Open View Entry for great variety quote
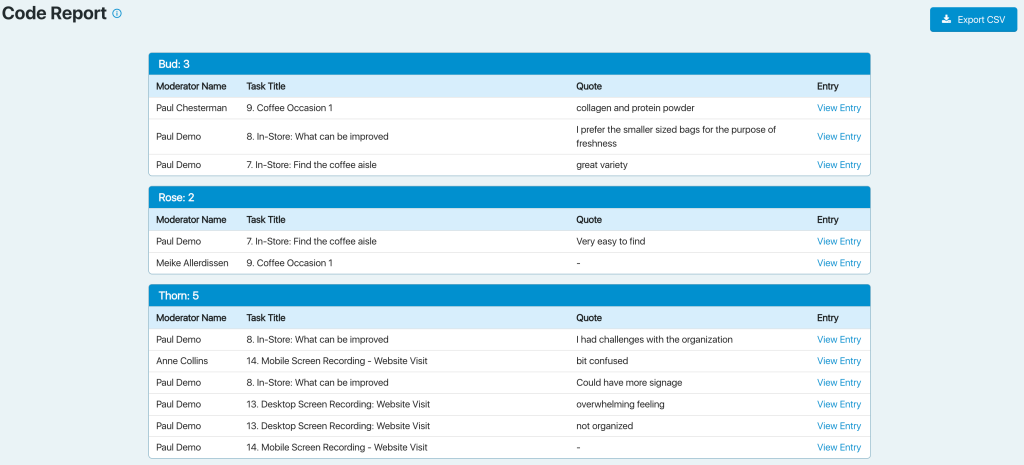Viewport: 1024px width, 465px height. tap(839, 165)
